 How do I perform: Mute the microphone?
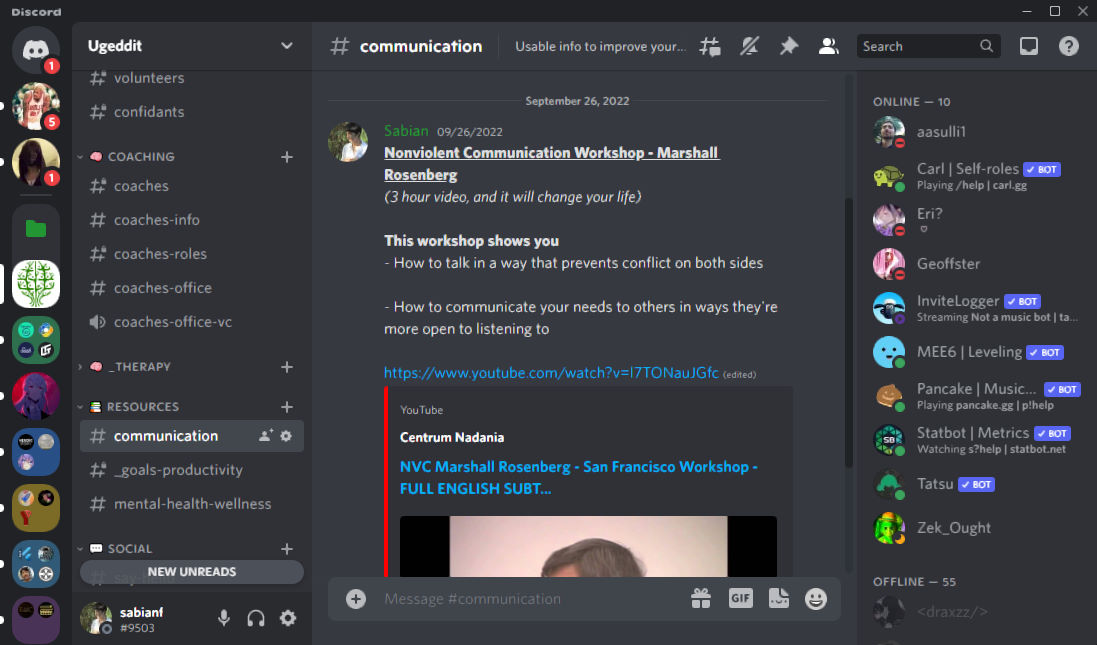point(224,618)
